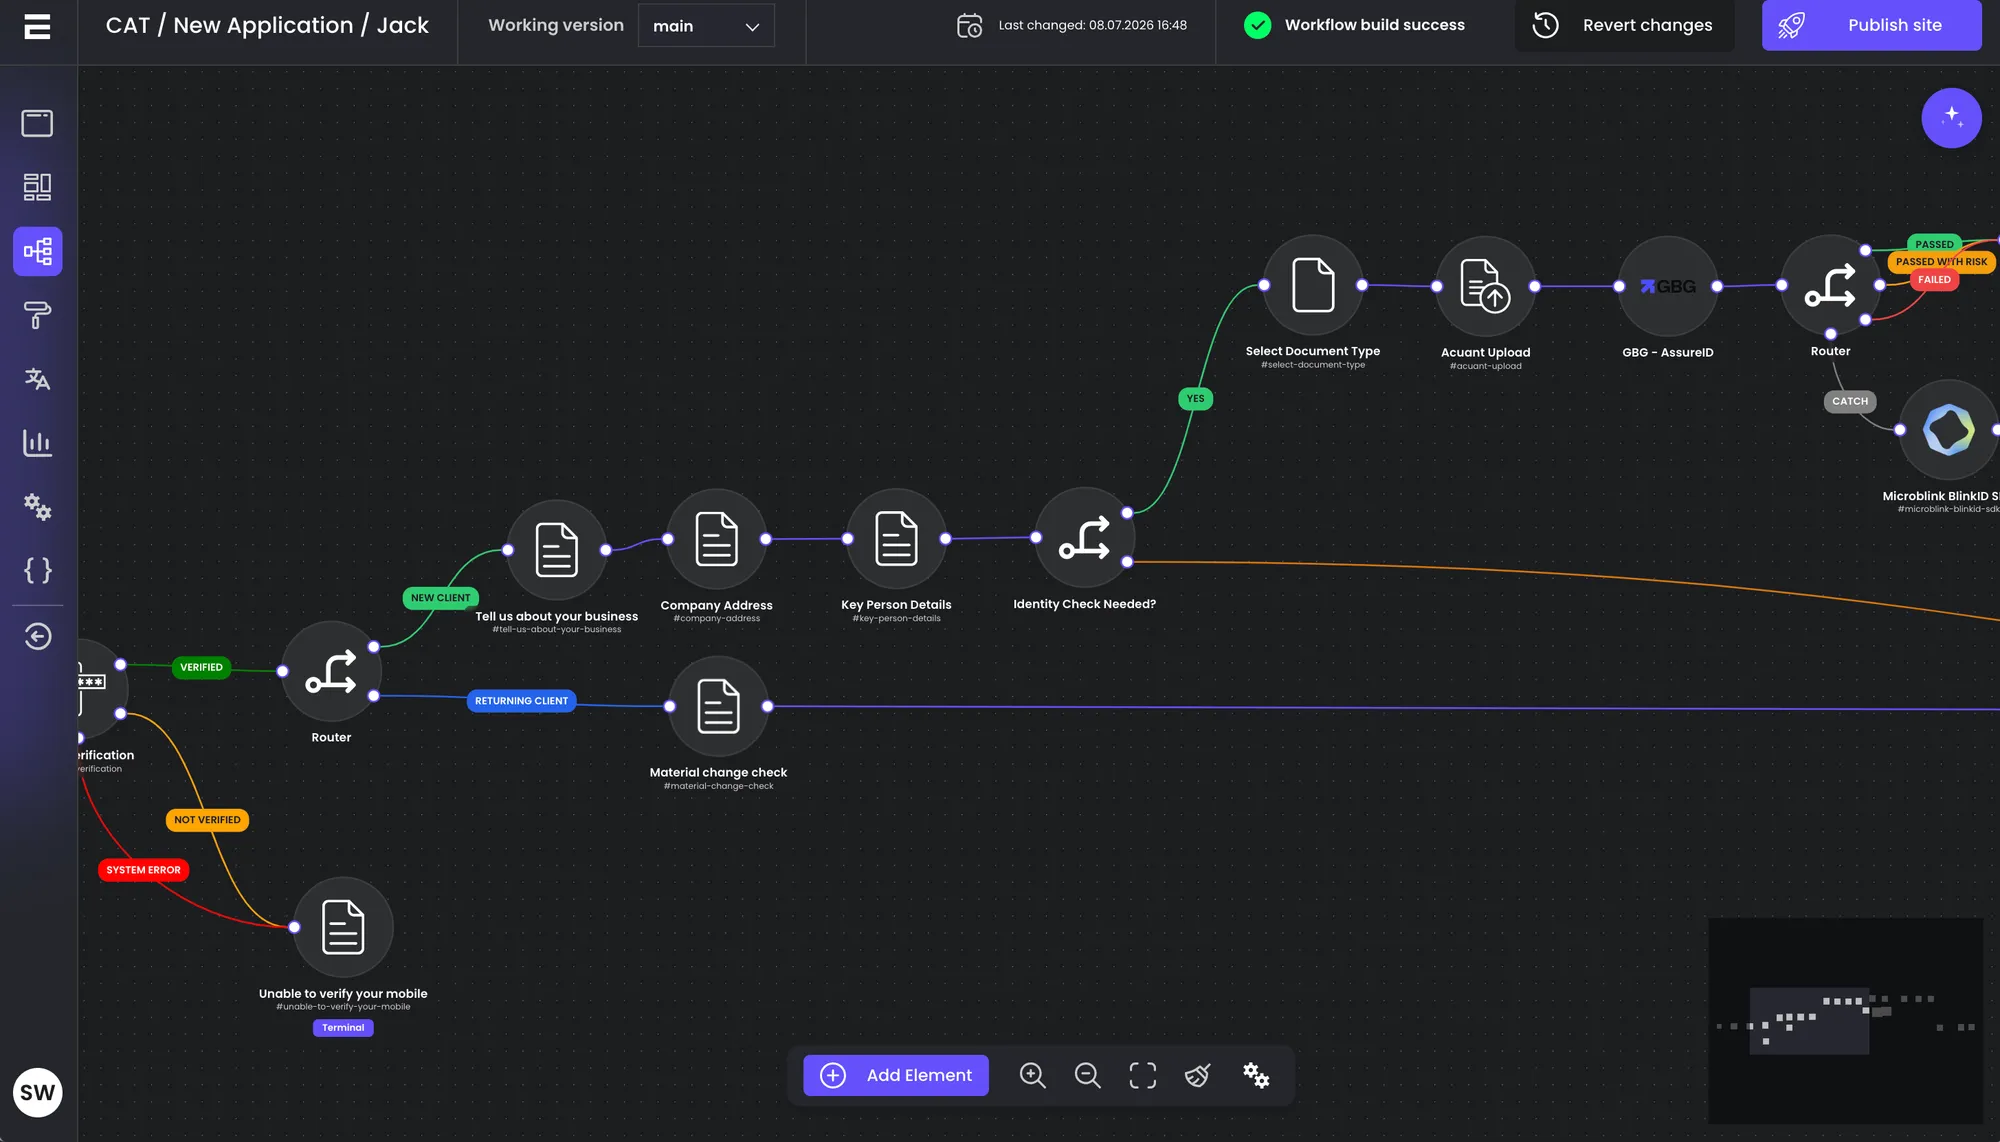Click the NEW CLIENT branch label
This screenshot has height=1142, width=2000.
click(440, 598)
